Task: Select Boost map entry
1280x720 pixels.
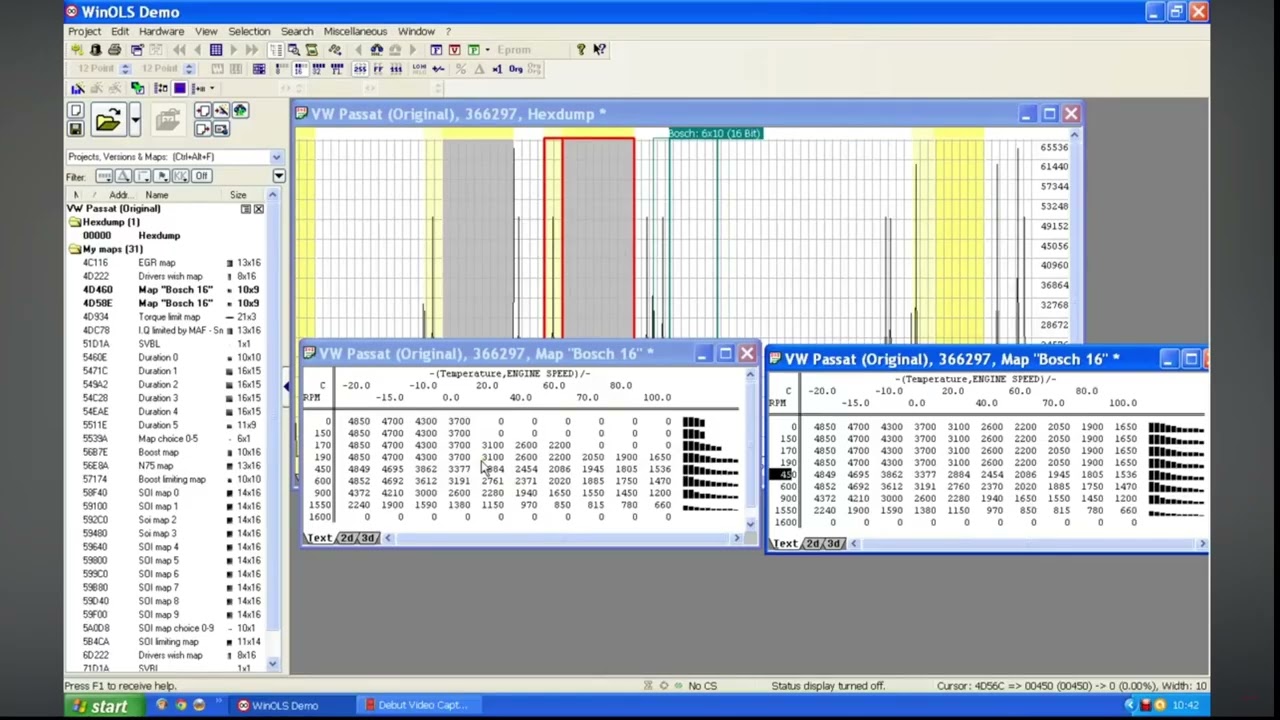Action: [158, 452]
